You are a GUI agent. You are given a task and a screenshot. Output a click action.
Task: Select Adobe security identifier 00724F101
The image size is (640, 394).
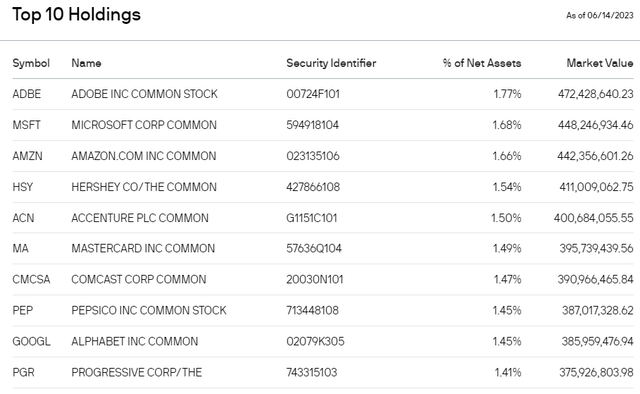[313, 94]
